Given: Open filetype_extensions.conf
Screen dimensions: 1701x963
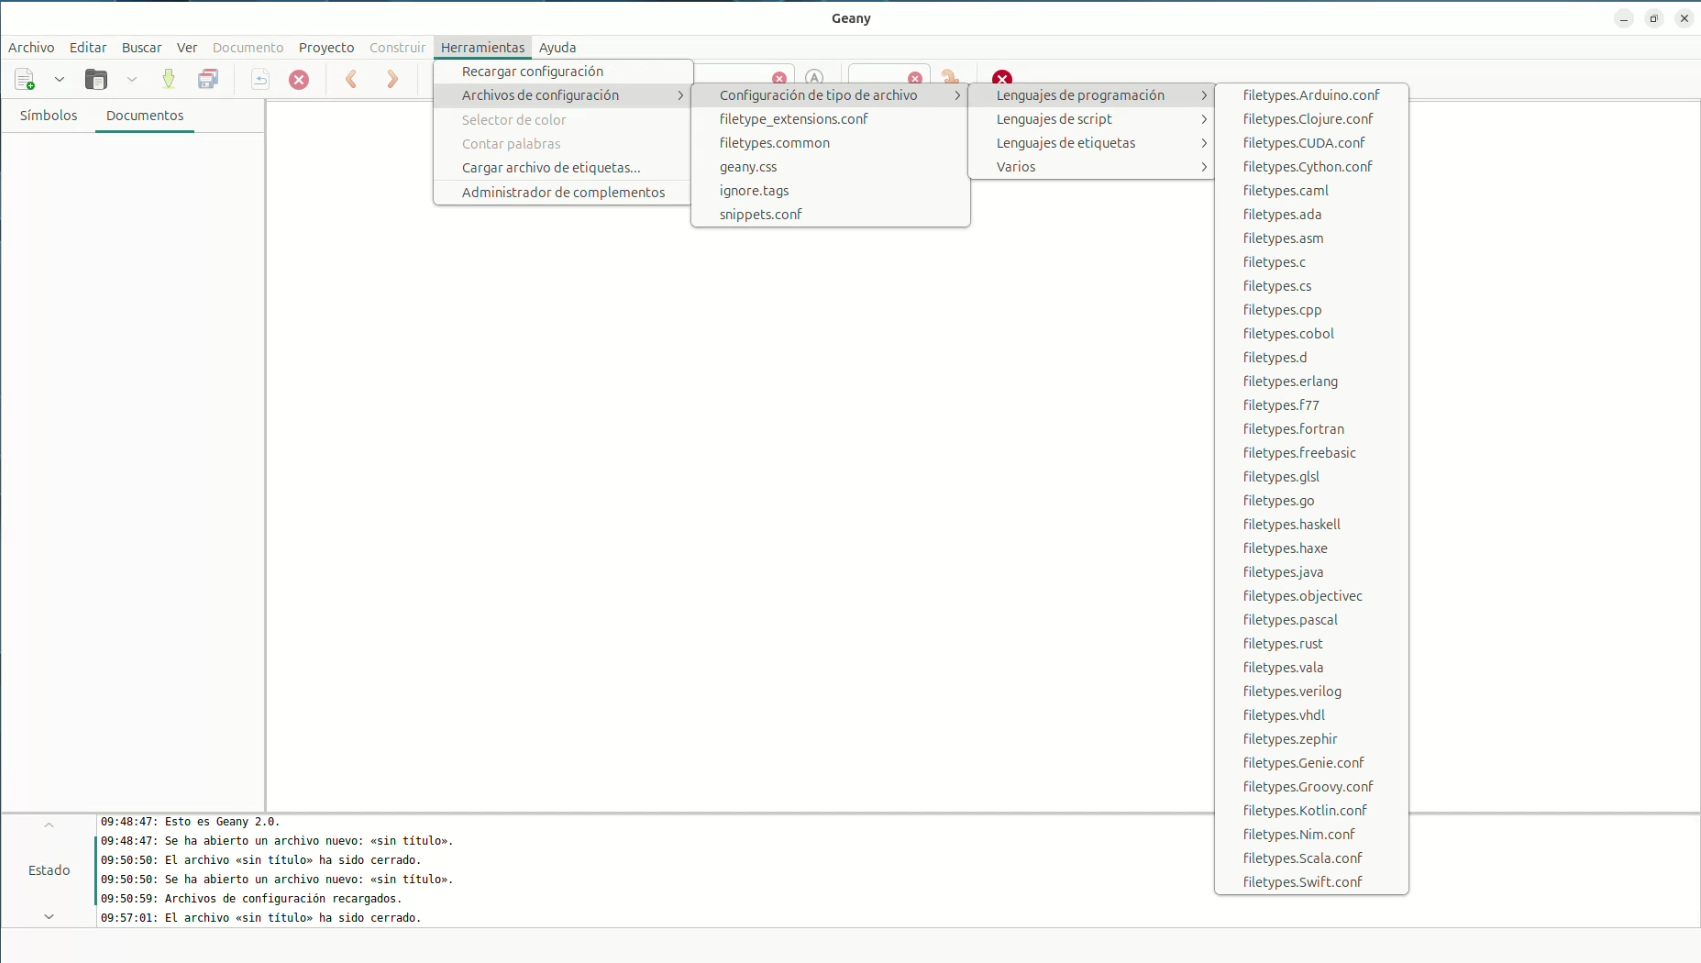Looking at the screenshot, I should 830,119.
